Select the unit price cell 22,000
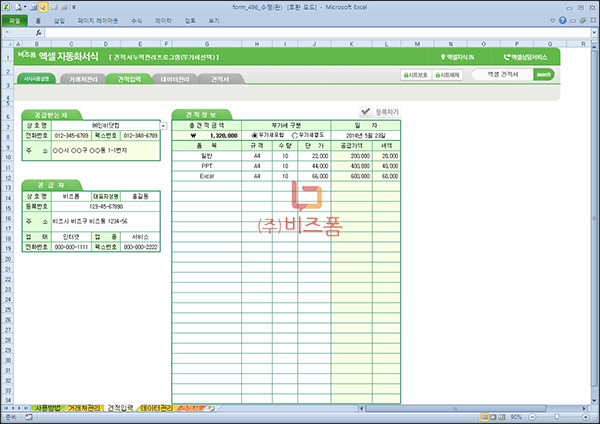The image size is (600, 424). pos(314,156)
